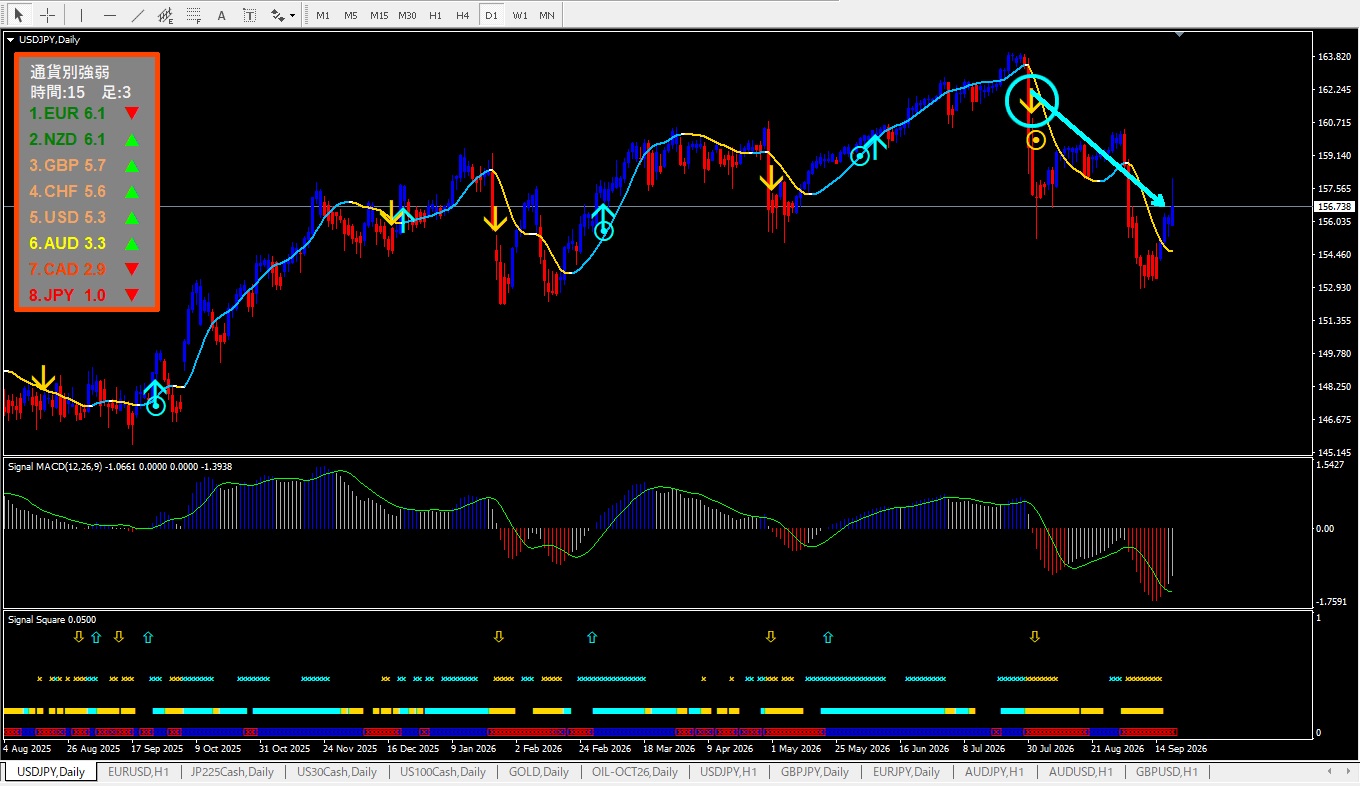Switch to US100Cash,Daily tab

[443, 772]
